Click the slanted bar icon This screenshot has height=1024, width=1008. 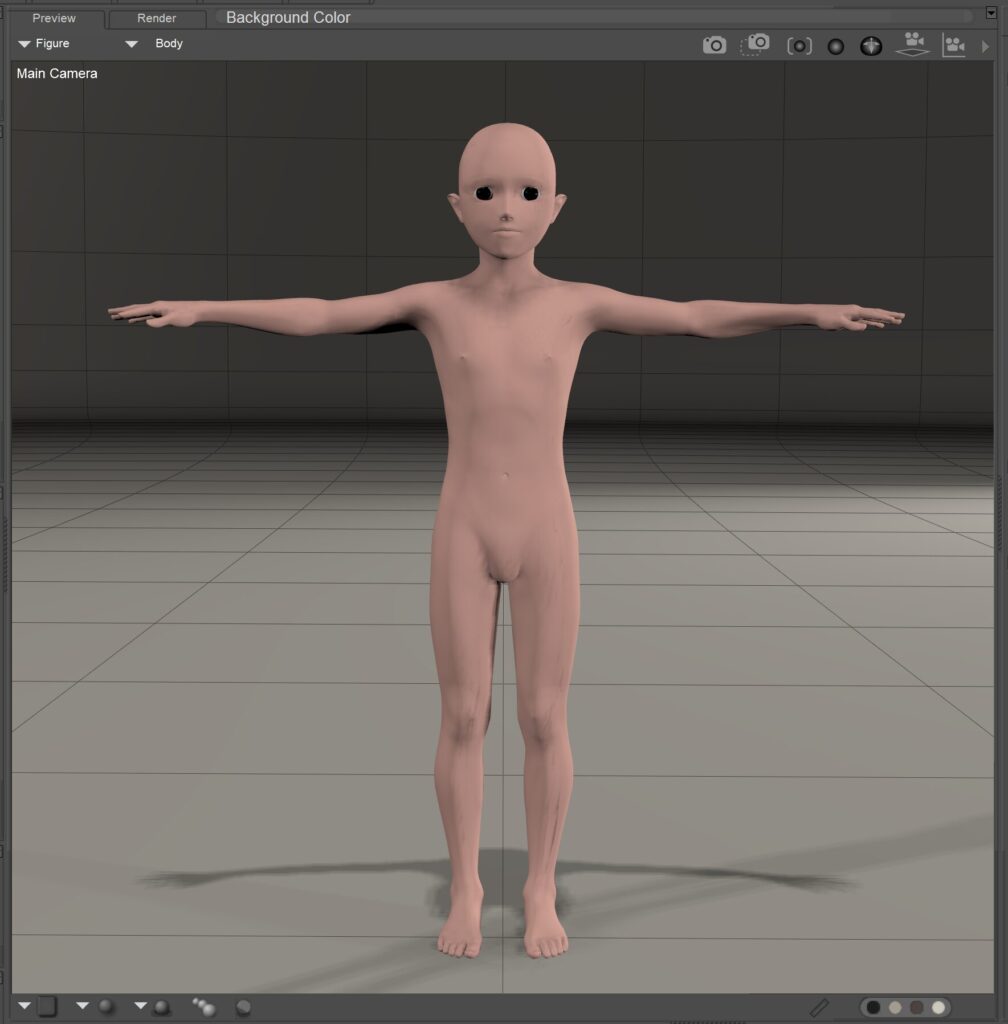pyautogui.click(x=819, y=1008)
